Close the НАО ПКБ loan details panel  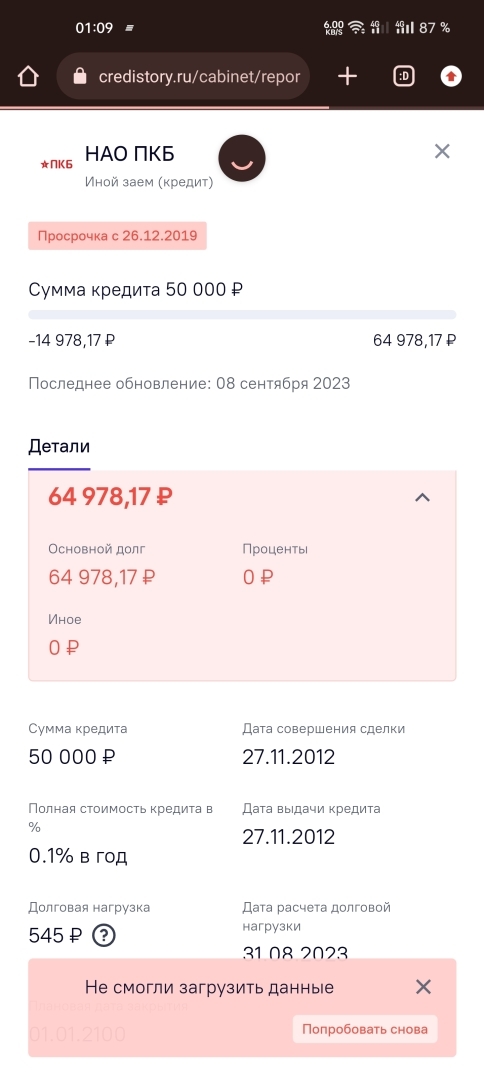click(442, 151)
